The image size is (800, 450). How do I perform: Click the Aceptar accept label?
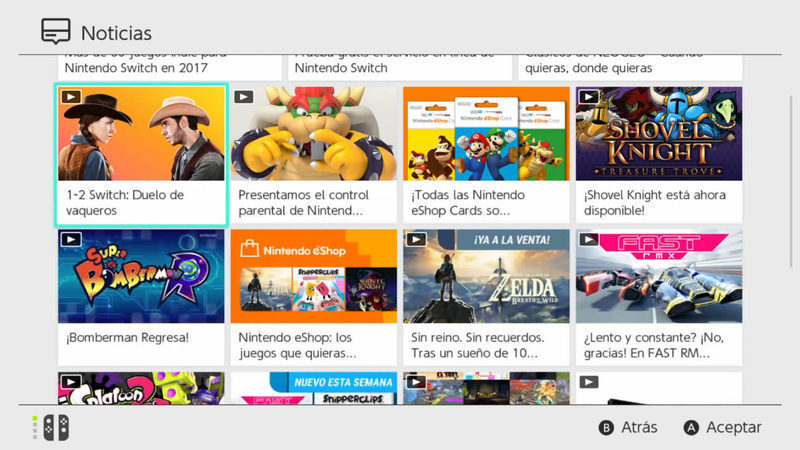[x=733, y=427]
